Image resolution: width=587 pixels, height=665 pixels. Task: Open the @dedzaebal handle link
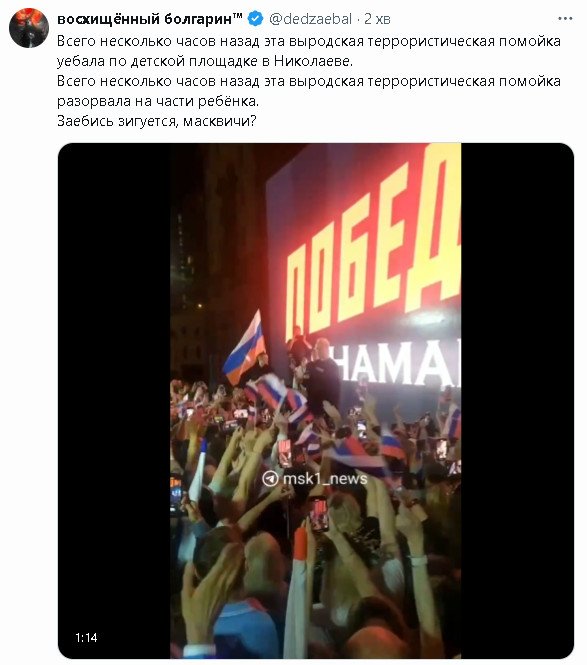click(x=310, y=19)
